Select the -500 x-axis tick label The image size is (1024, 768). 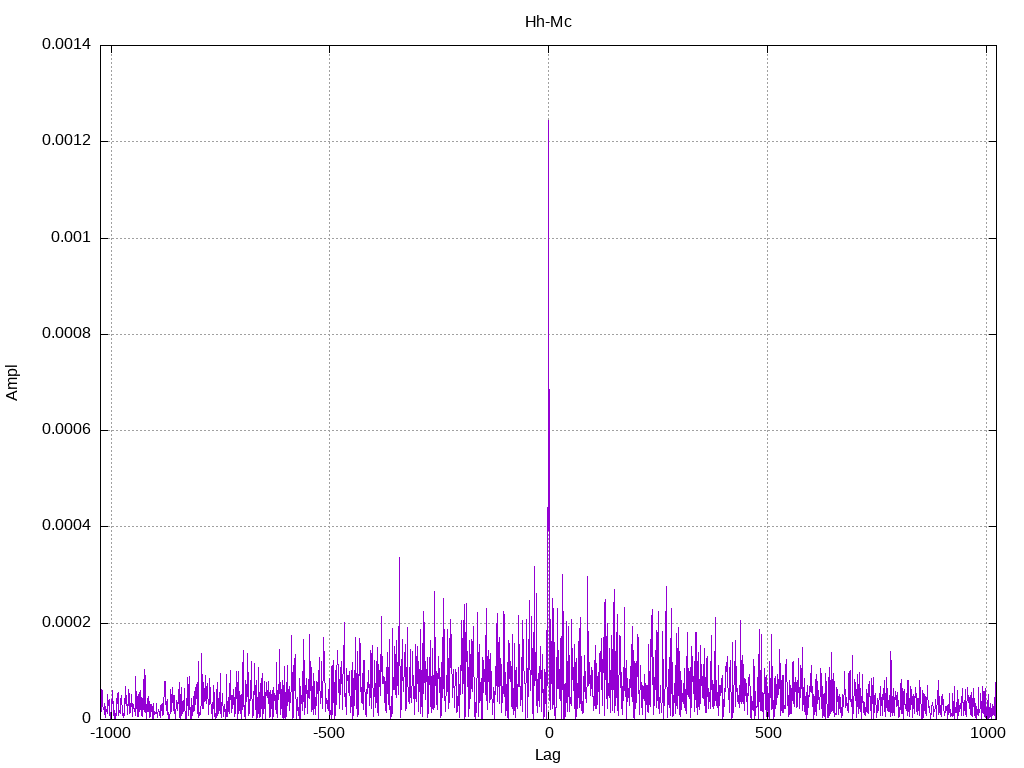[x=329, y=734]
